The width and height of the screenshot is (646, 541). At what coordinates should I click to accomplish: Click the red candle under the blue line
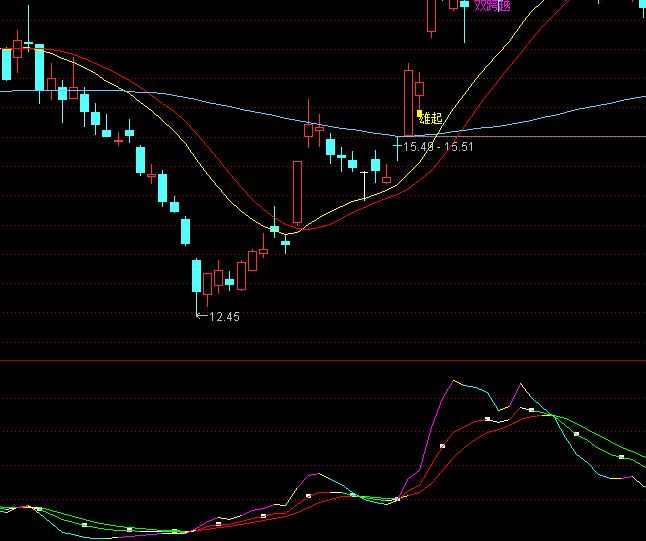point(308,129)
